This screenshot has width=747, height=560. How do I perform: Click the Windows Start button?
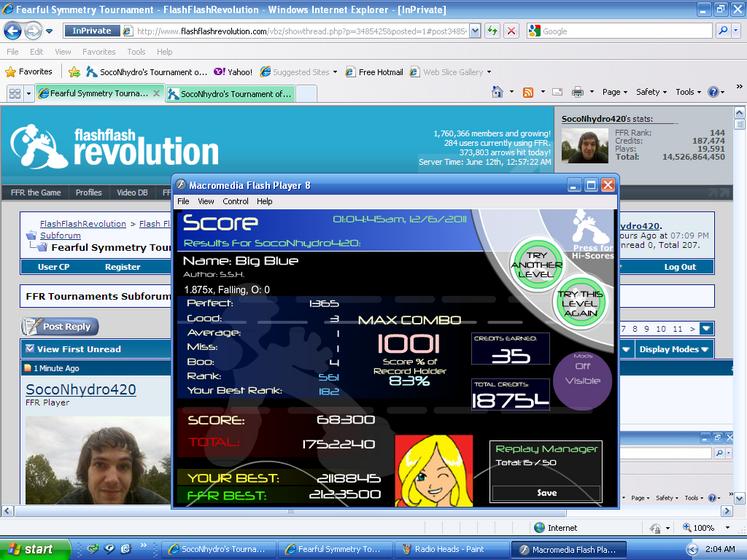pos(34,550)
